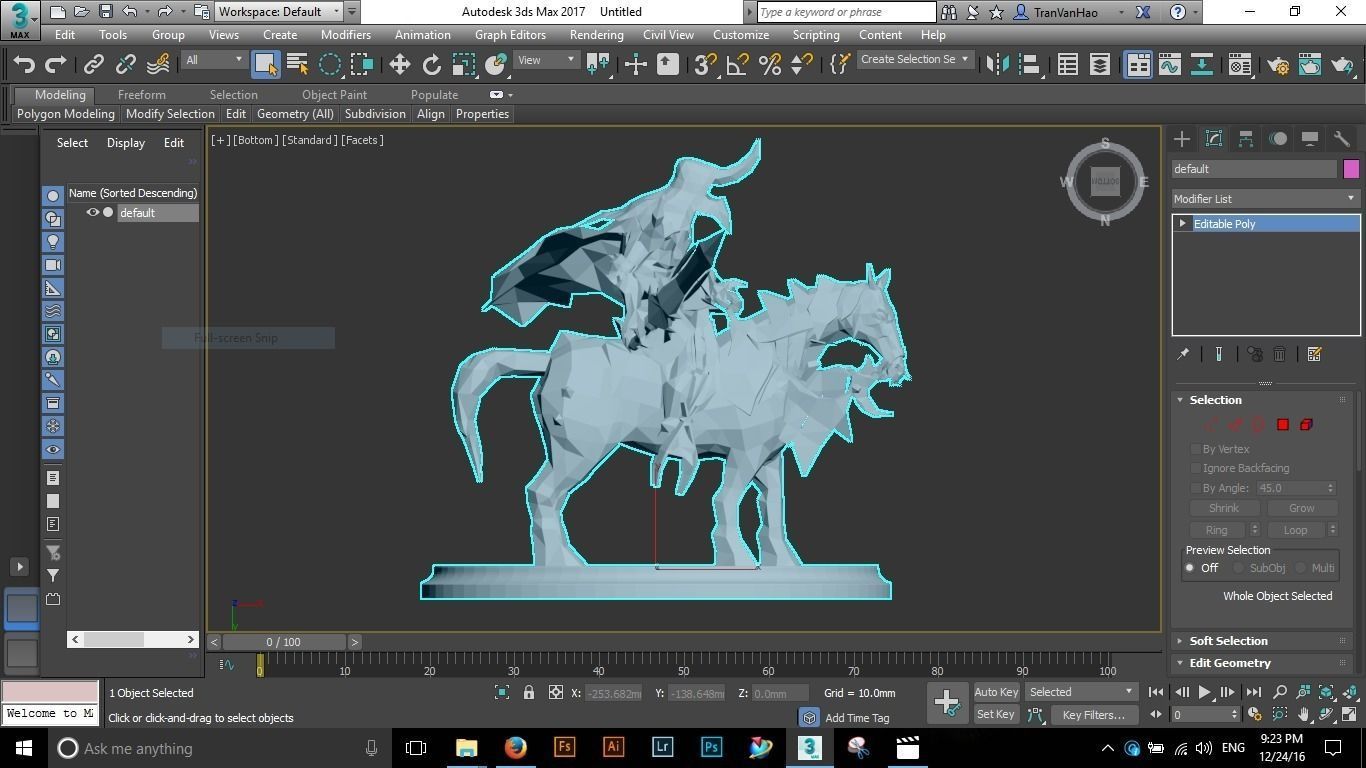The width and height of the screenshot is (1366, 768).
Task: Switch to the Freeform ribbon tab
Action: [142, 95]
